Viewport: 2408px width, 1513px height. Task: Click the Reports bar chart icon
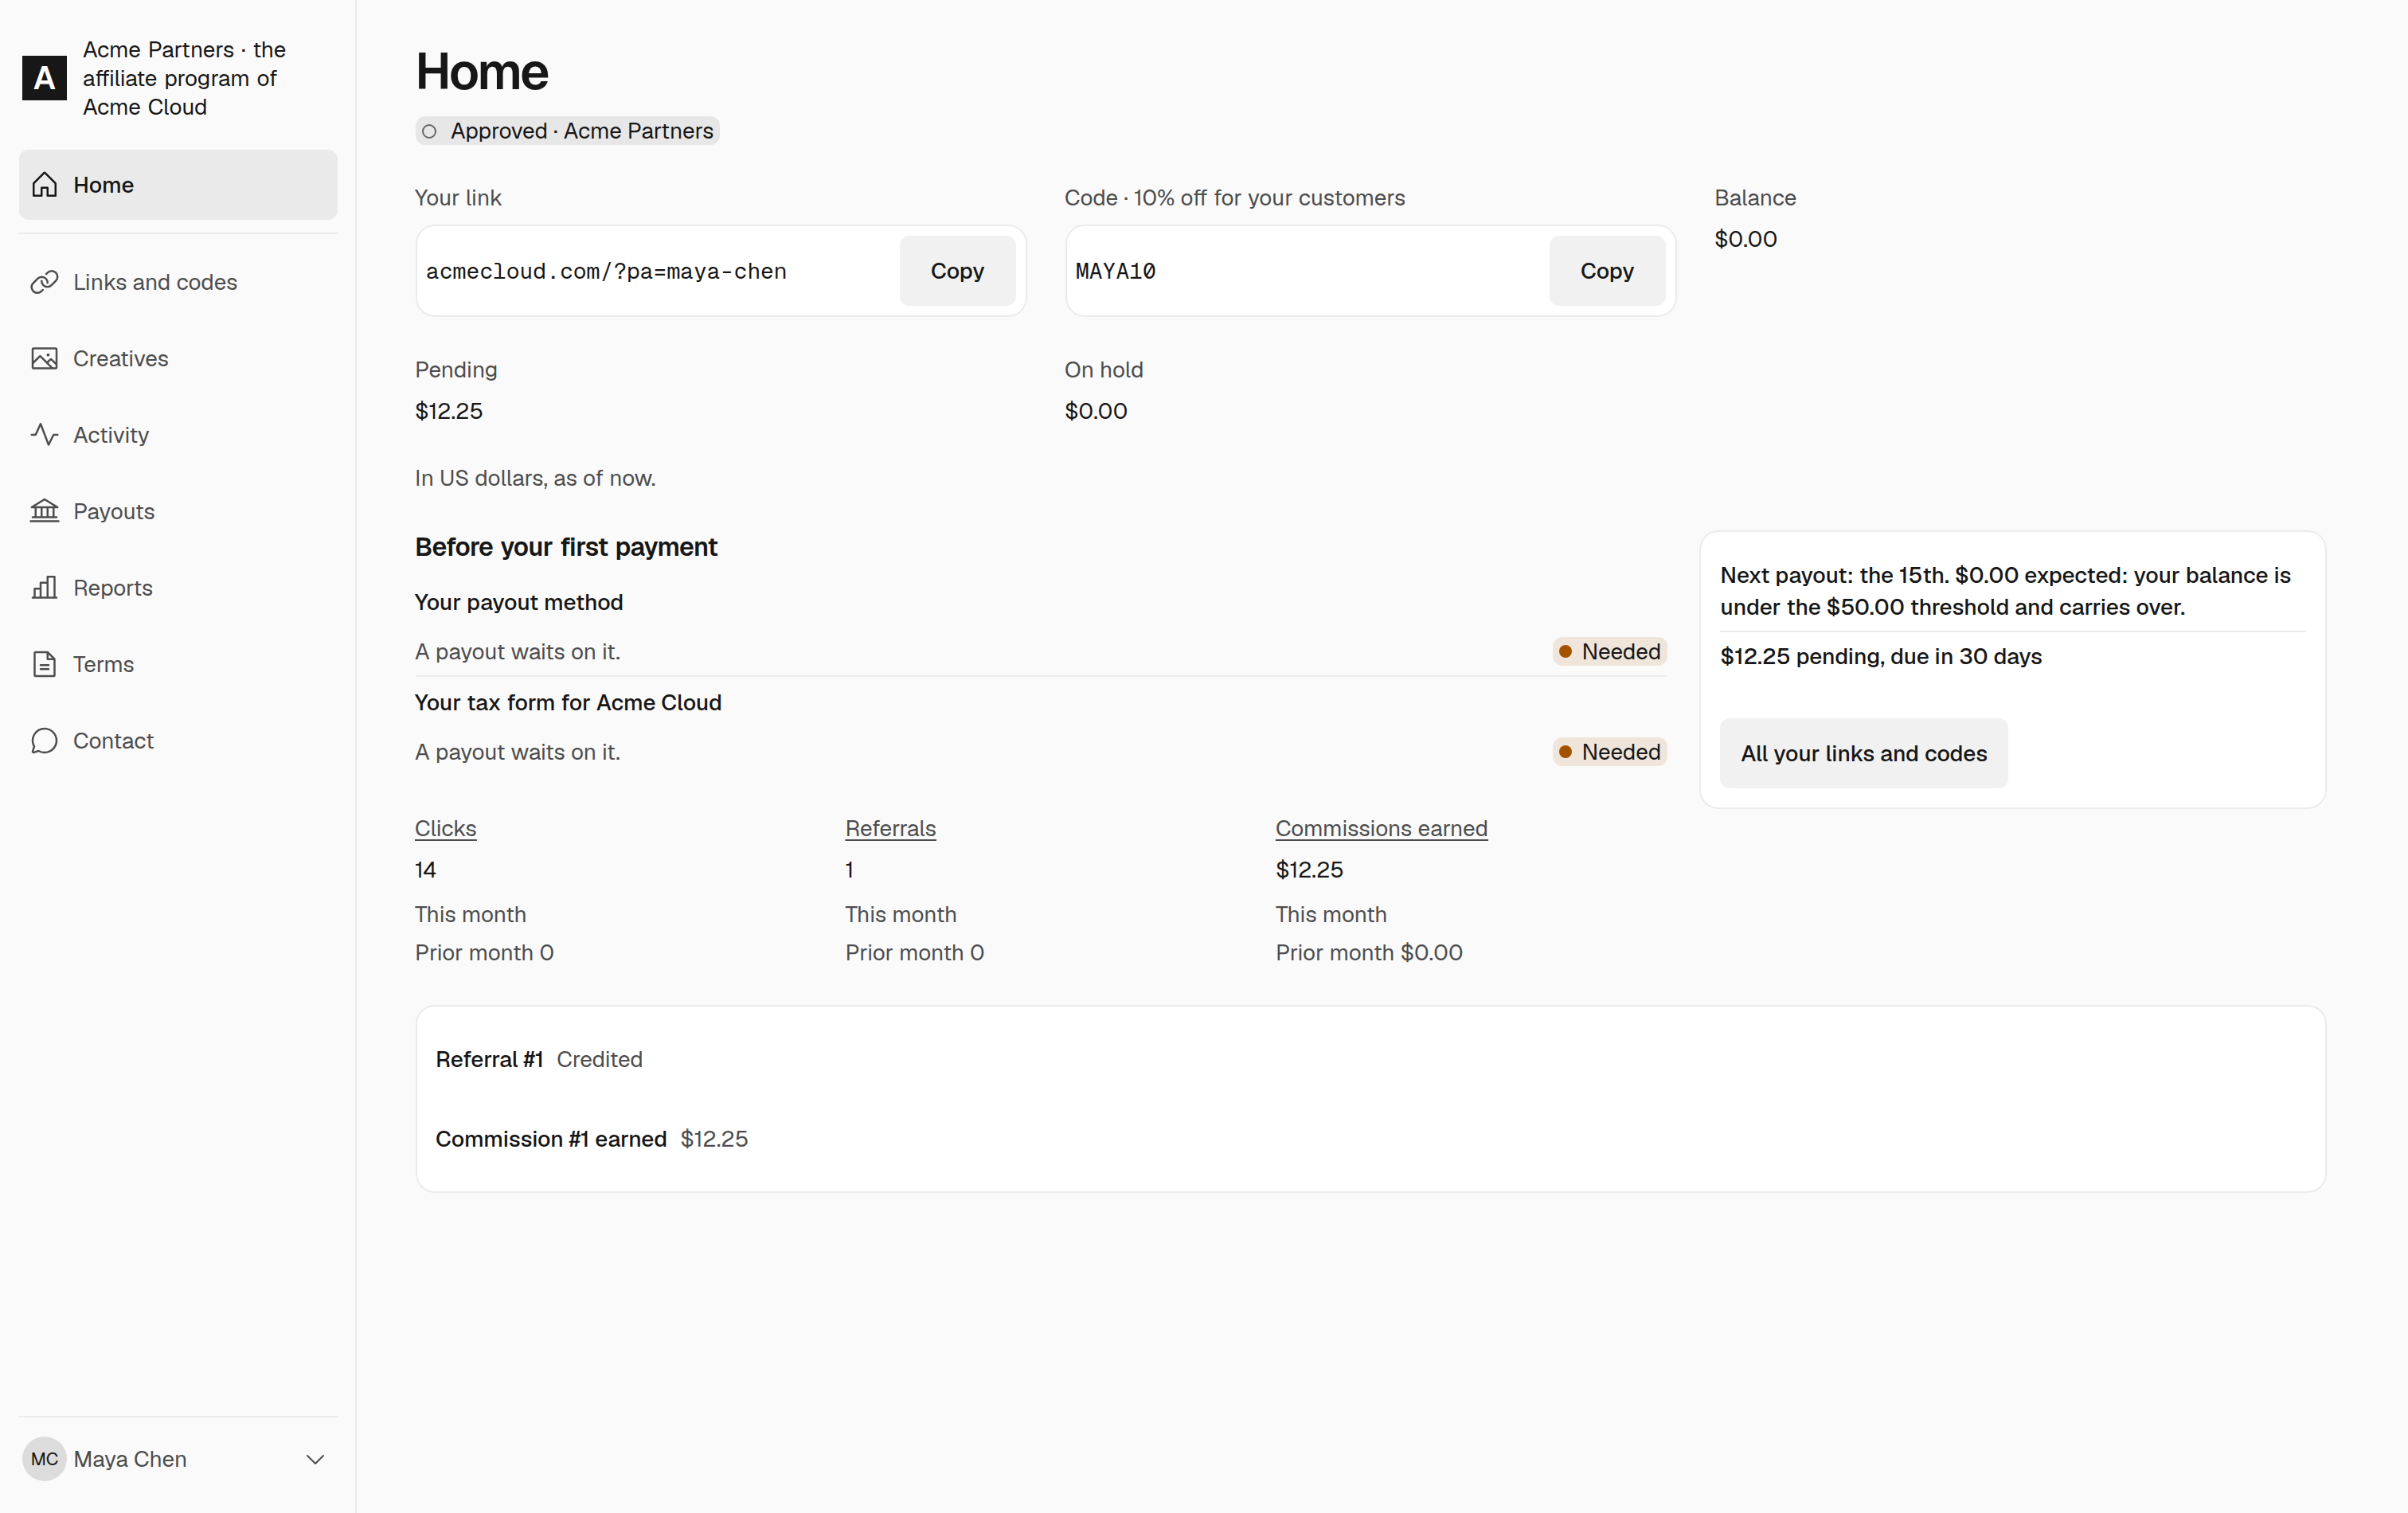(44, 588)
